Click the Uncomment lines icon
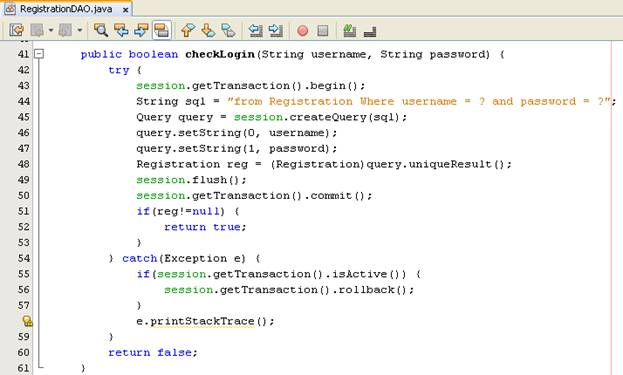Screen dimensions: 623x375 (x=370, y=31)
